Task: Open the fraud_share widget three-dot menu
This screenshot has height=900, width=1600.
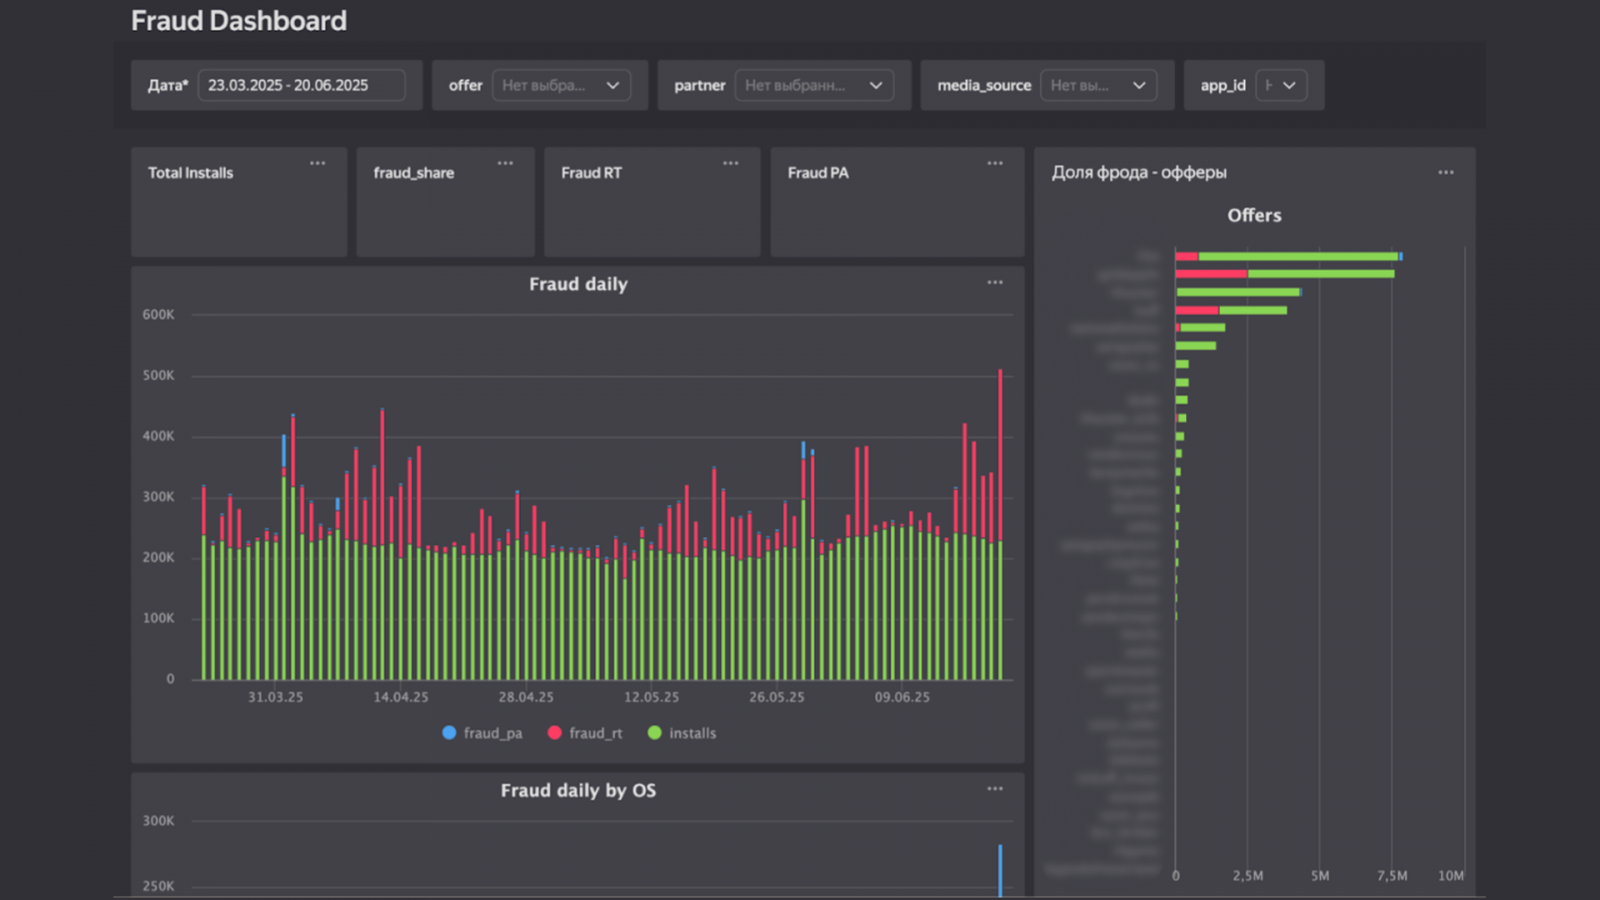Action: [505, 163]
